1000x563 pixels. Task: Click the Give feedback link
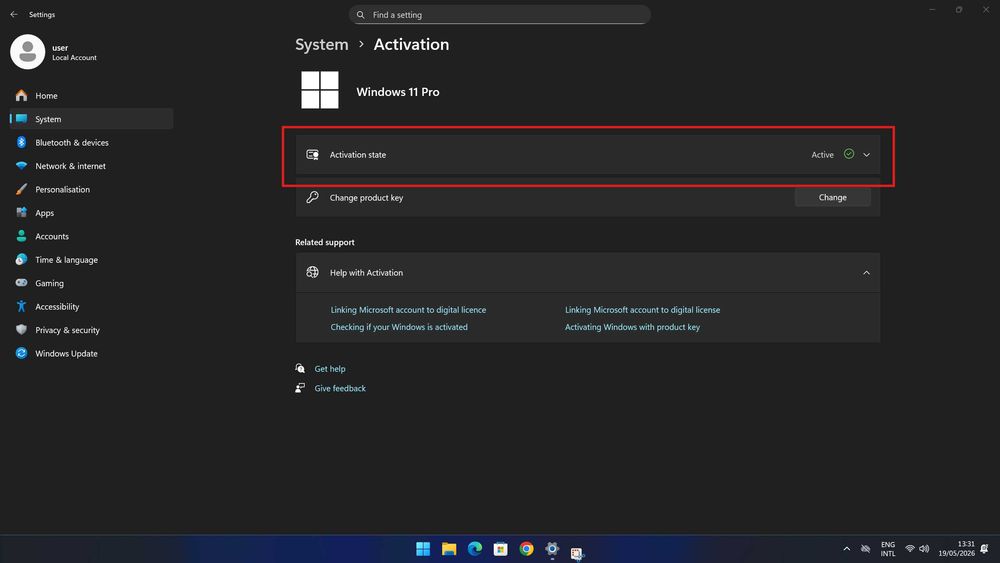pos(340,388)
